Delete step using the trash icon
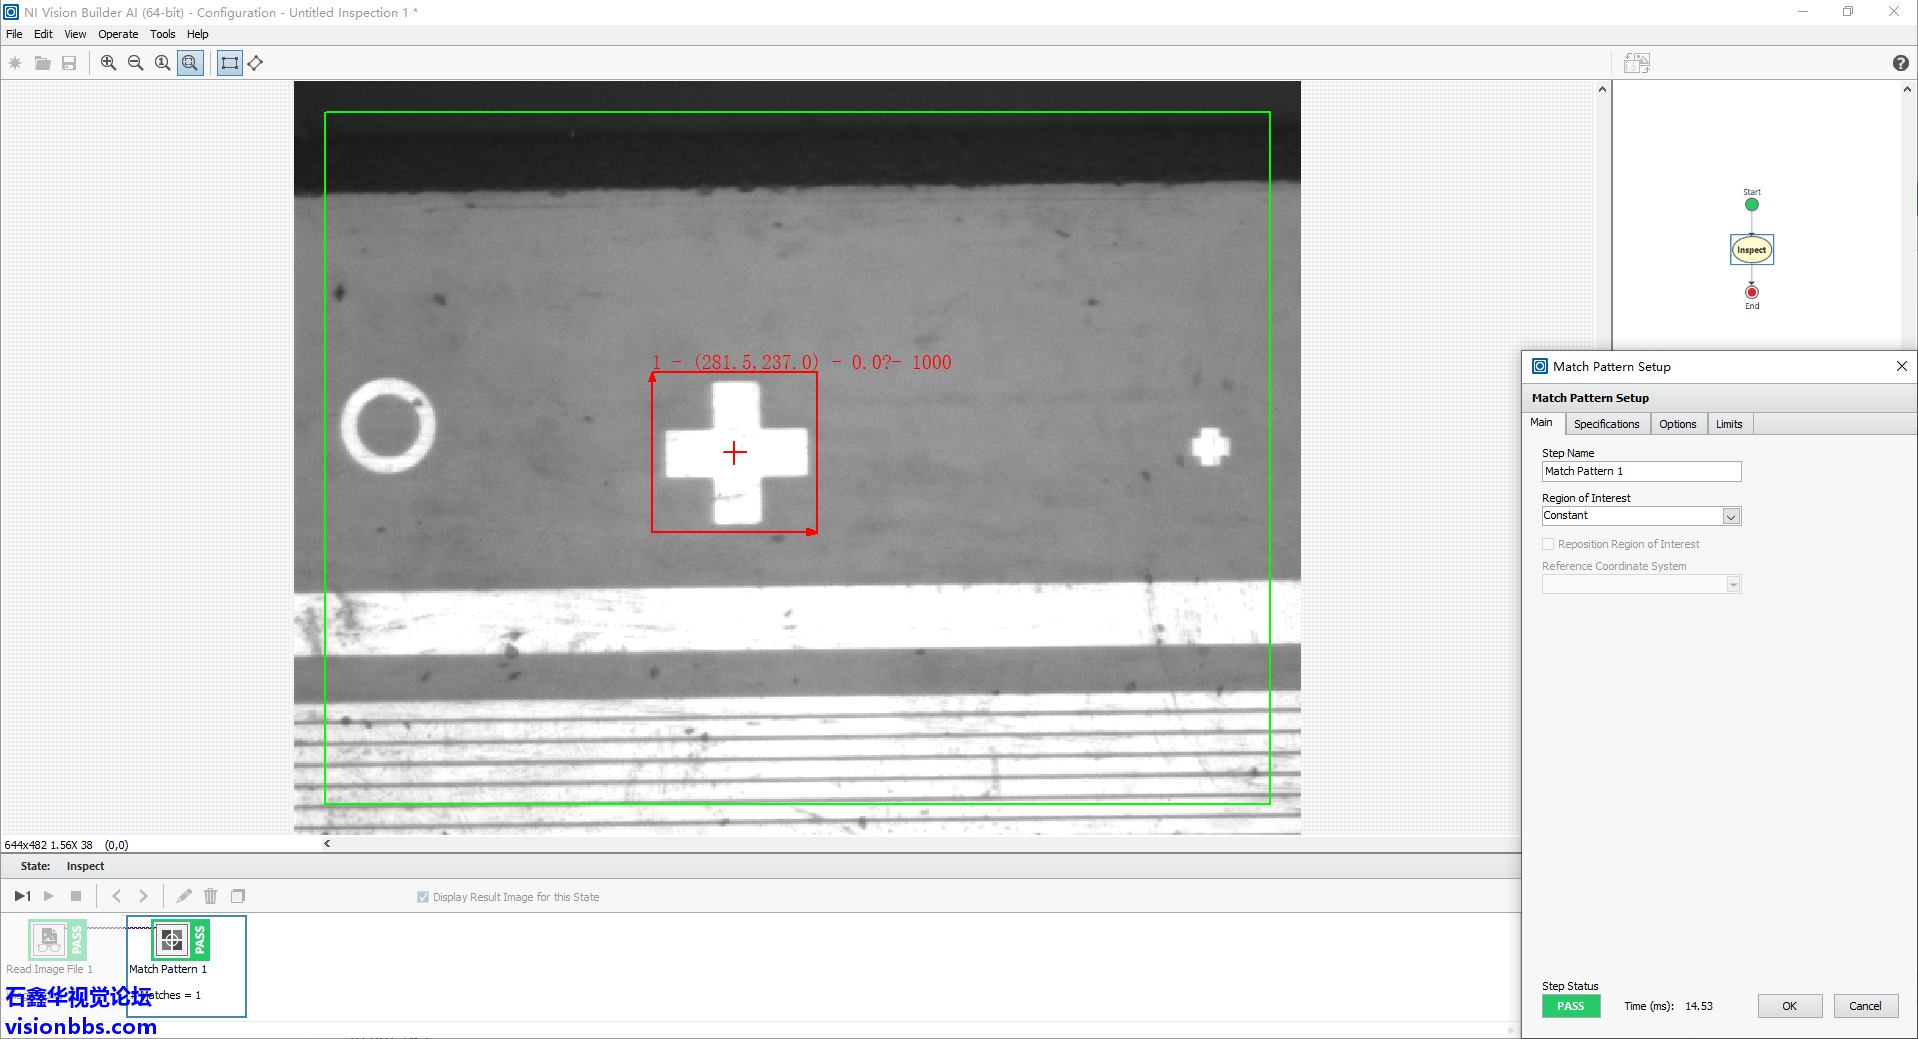 pyautogui.click(x=210, y=896)
